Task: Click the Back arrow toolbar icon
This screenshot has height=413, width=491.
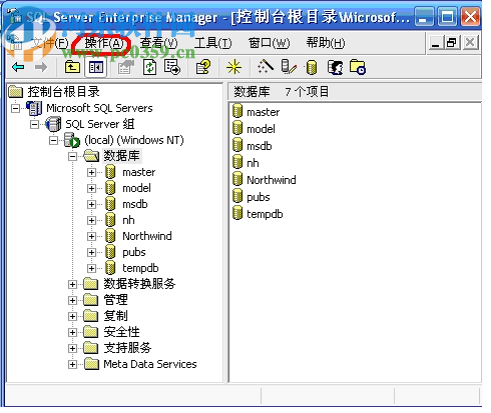Action: click(x=18, y=68)
